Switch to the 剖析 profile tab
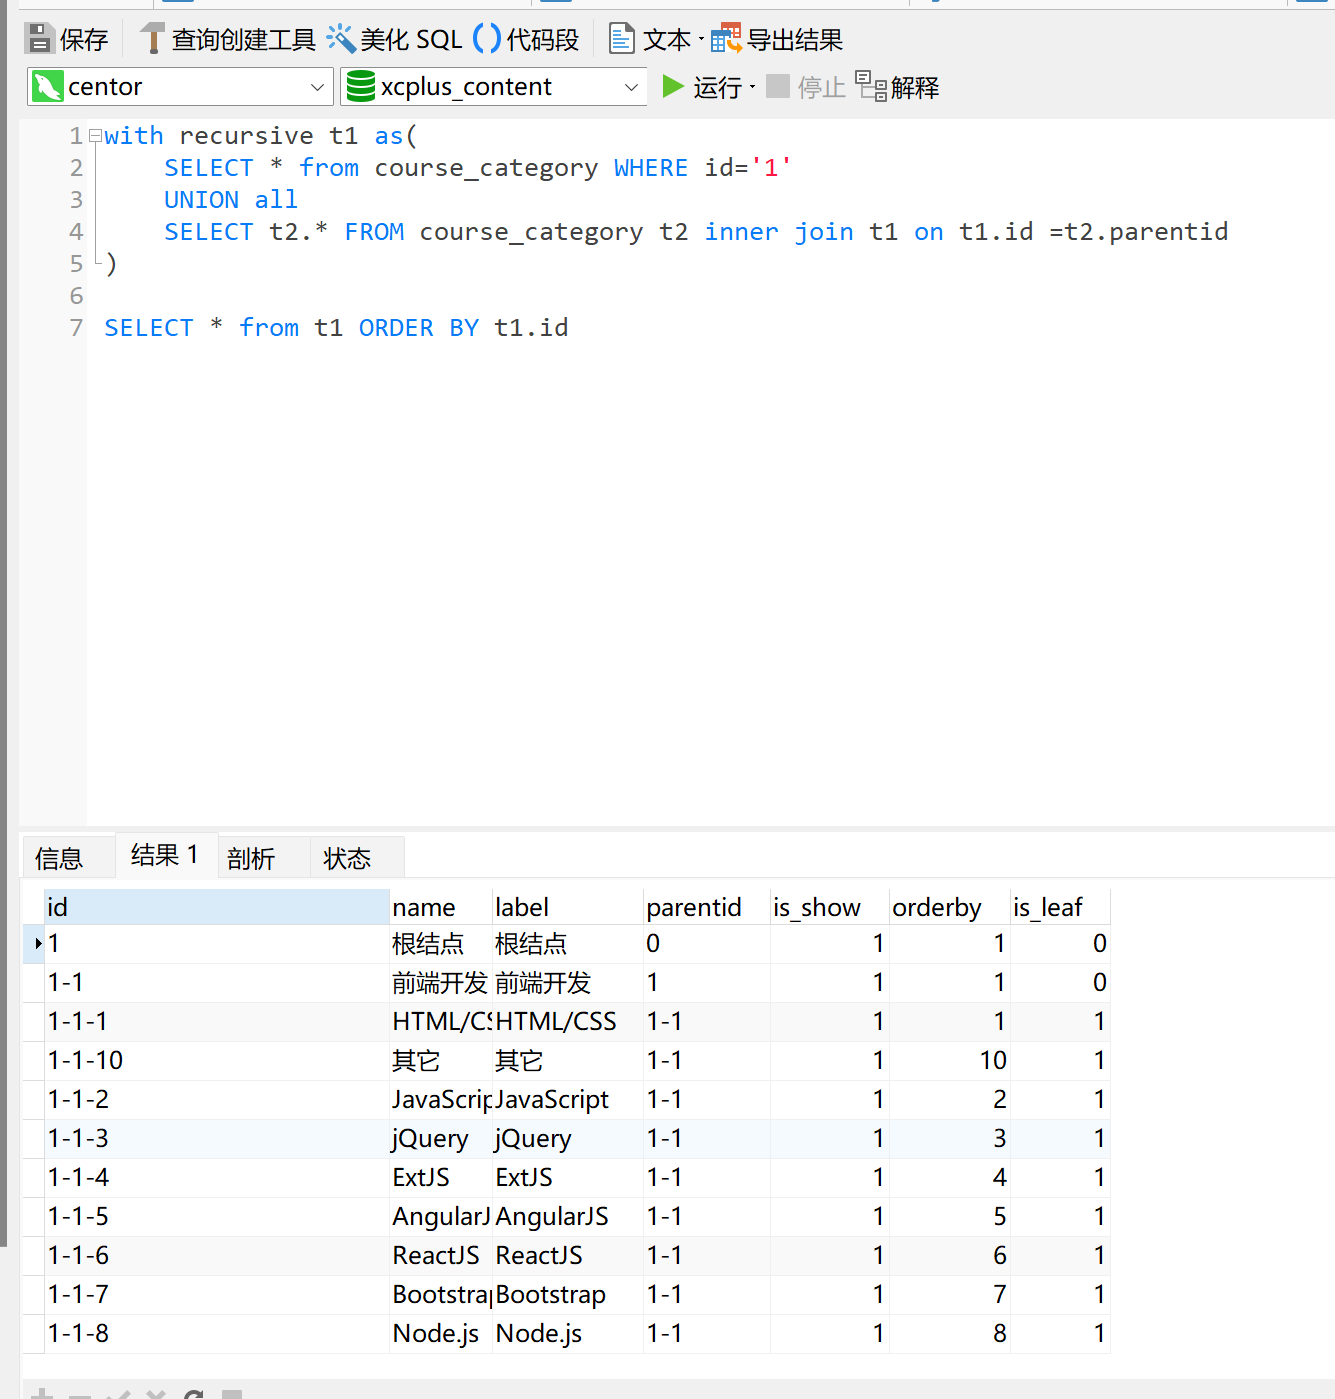 (250, 858)
